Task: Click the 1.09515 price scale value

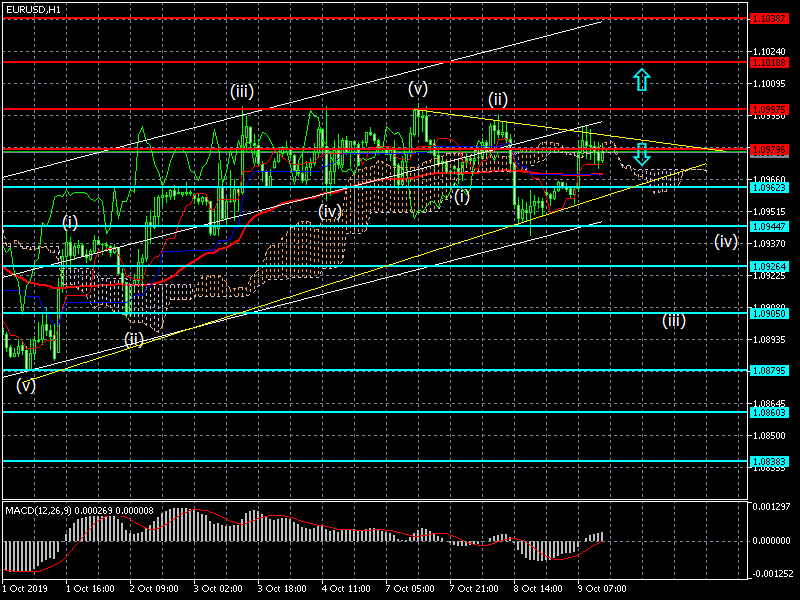Action: (769, 211)
